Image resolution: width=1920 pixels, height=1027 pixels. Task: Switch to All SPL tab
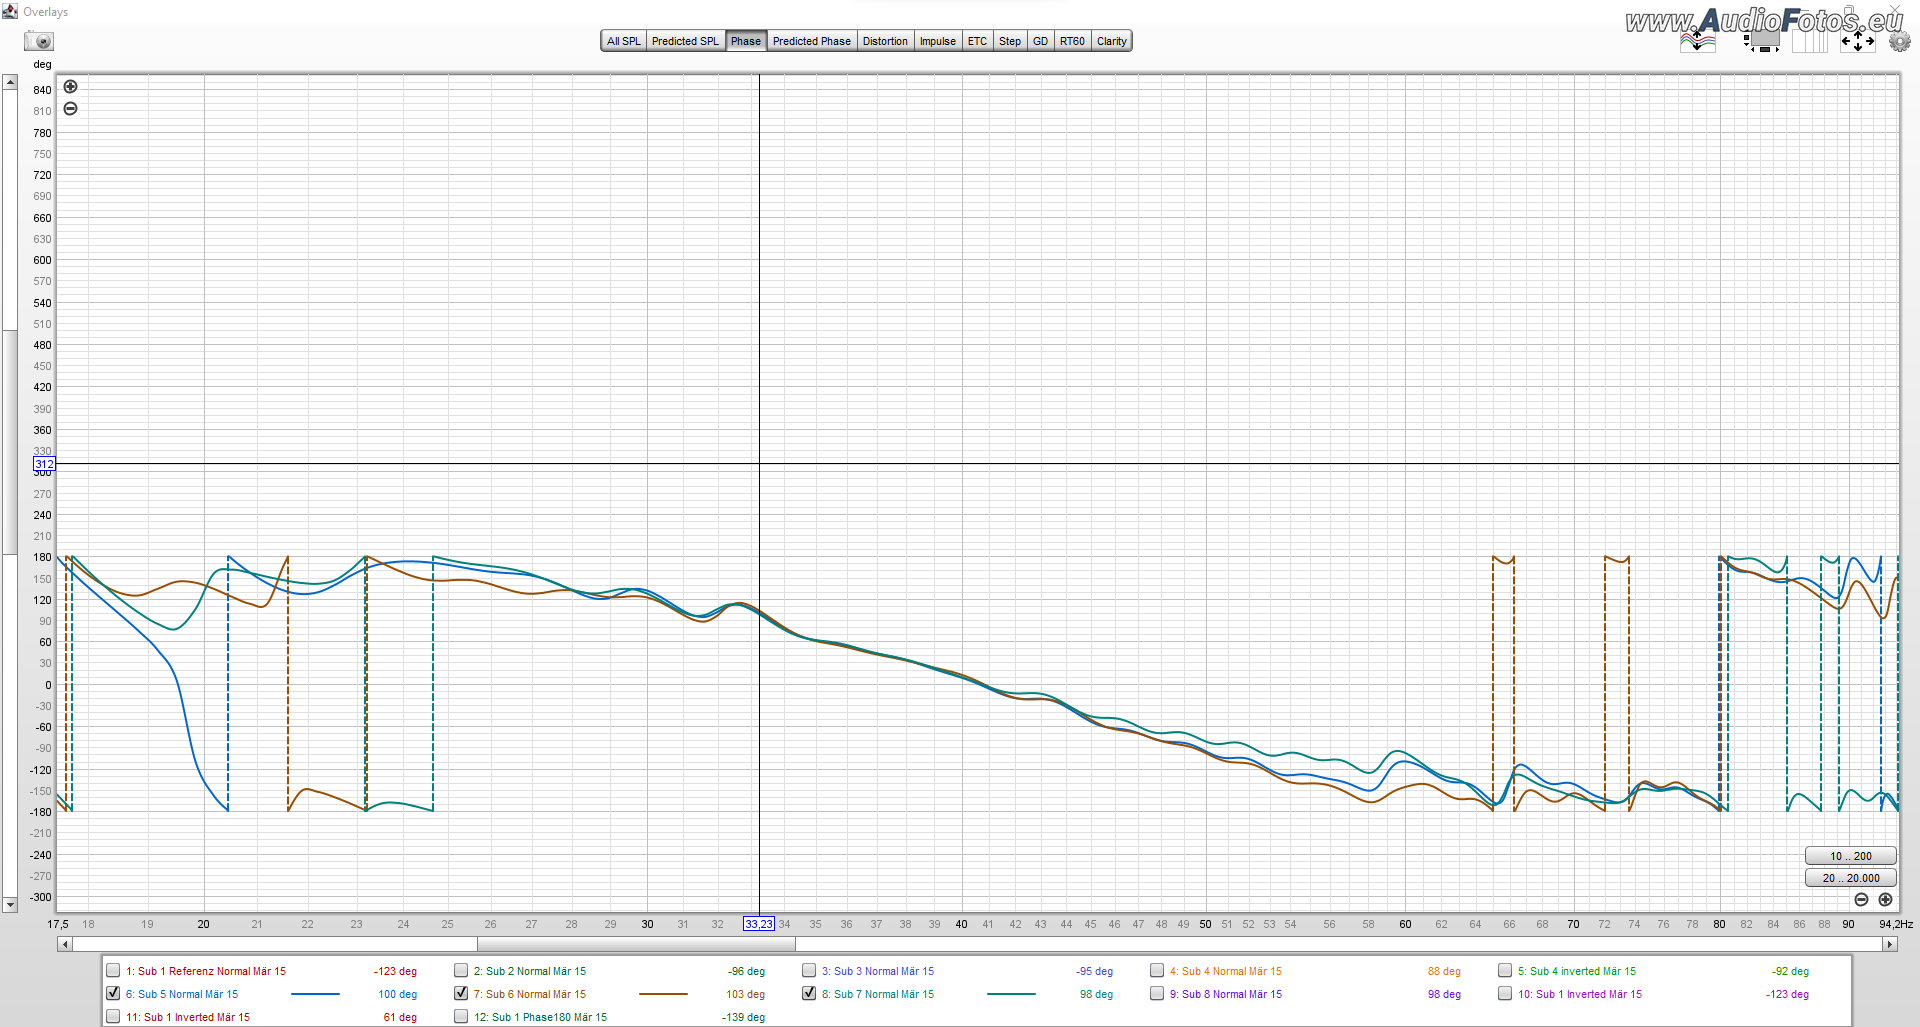click(623, 41)
